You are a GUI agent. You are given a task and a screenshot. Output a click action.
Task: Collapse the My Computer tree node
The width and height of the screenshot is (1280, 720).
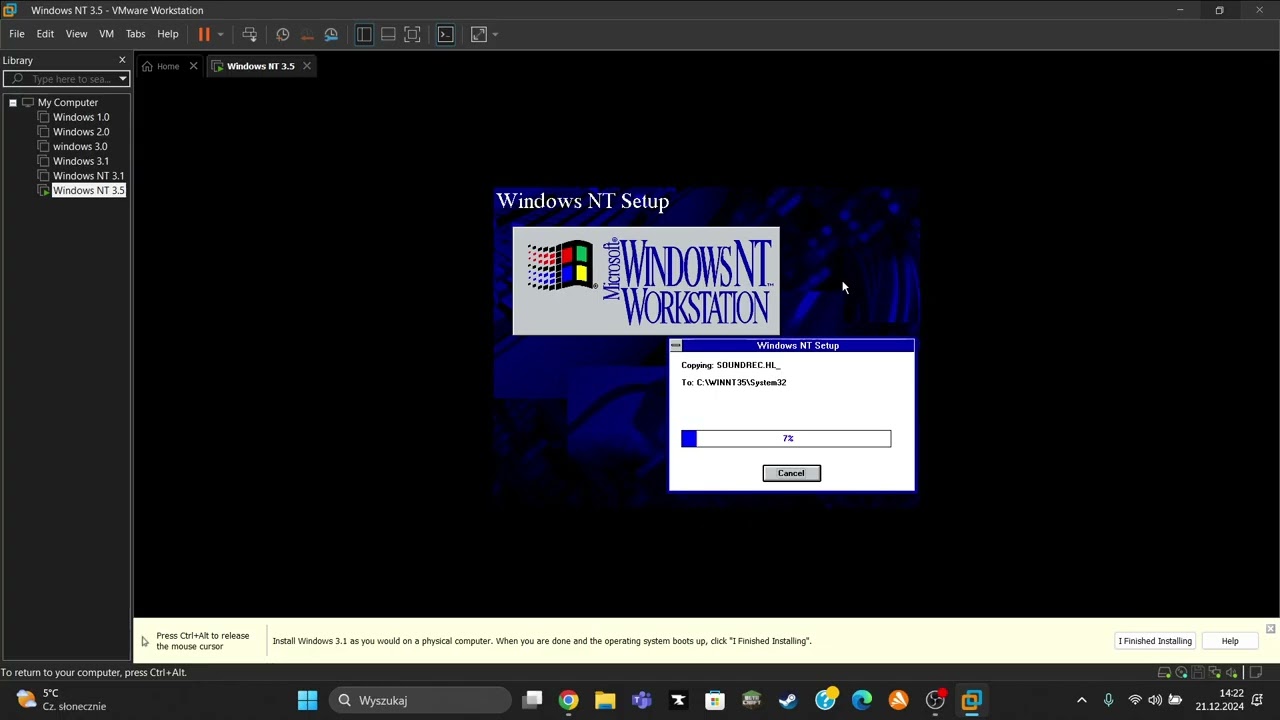point(13,102)
